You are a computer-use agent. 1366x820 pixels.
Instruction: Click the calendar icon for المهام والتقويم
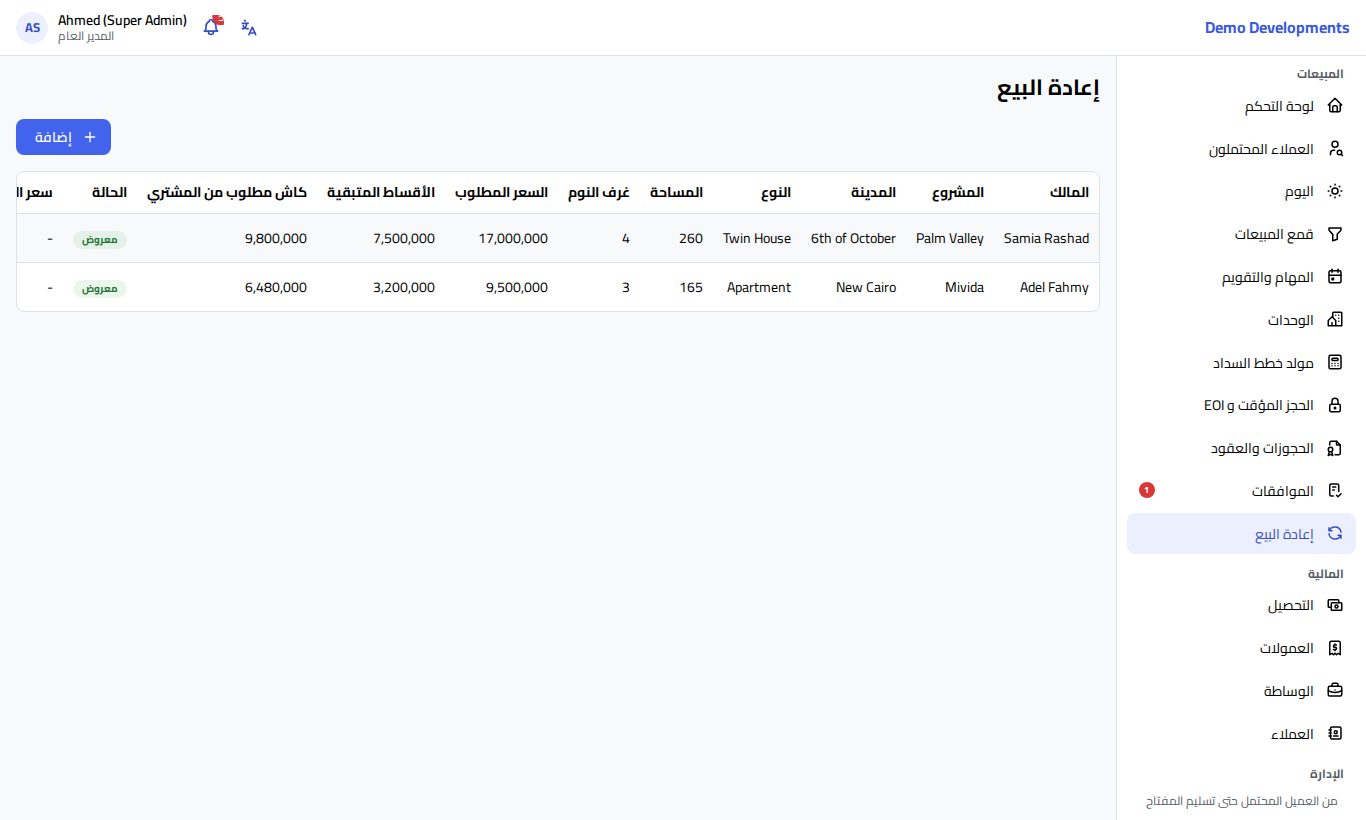[1334, 277]
